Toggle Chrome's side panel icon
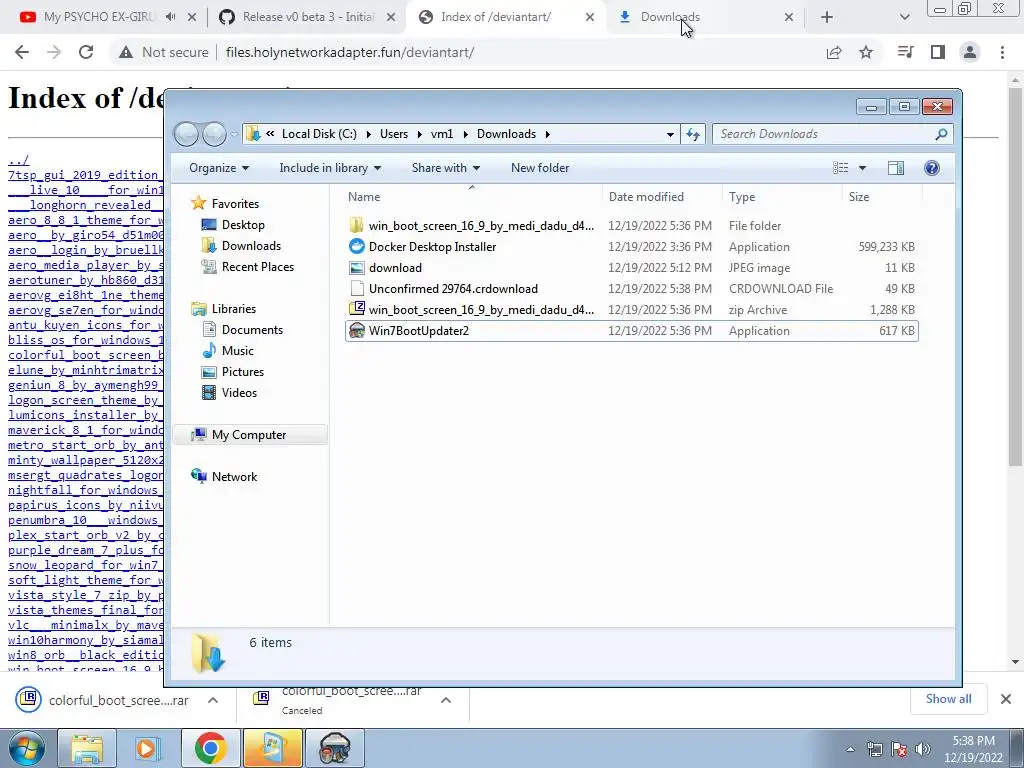This screenshot has height=768, width=1024. tap(938, 52)
